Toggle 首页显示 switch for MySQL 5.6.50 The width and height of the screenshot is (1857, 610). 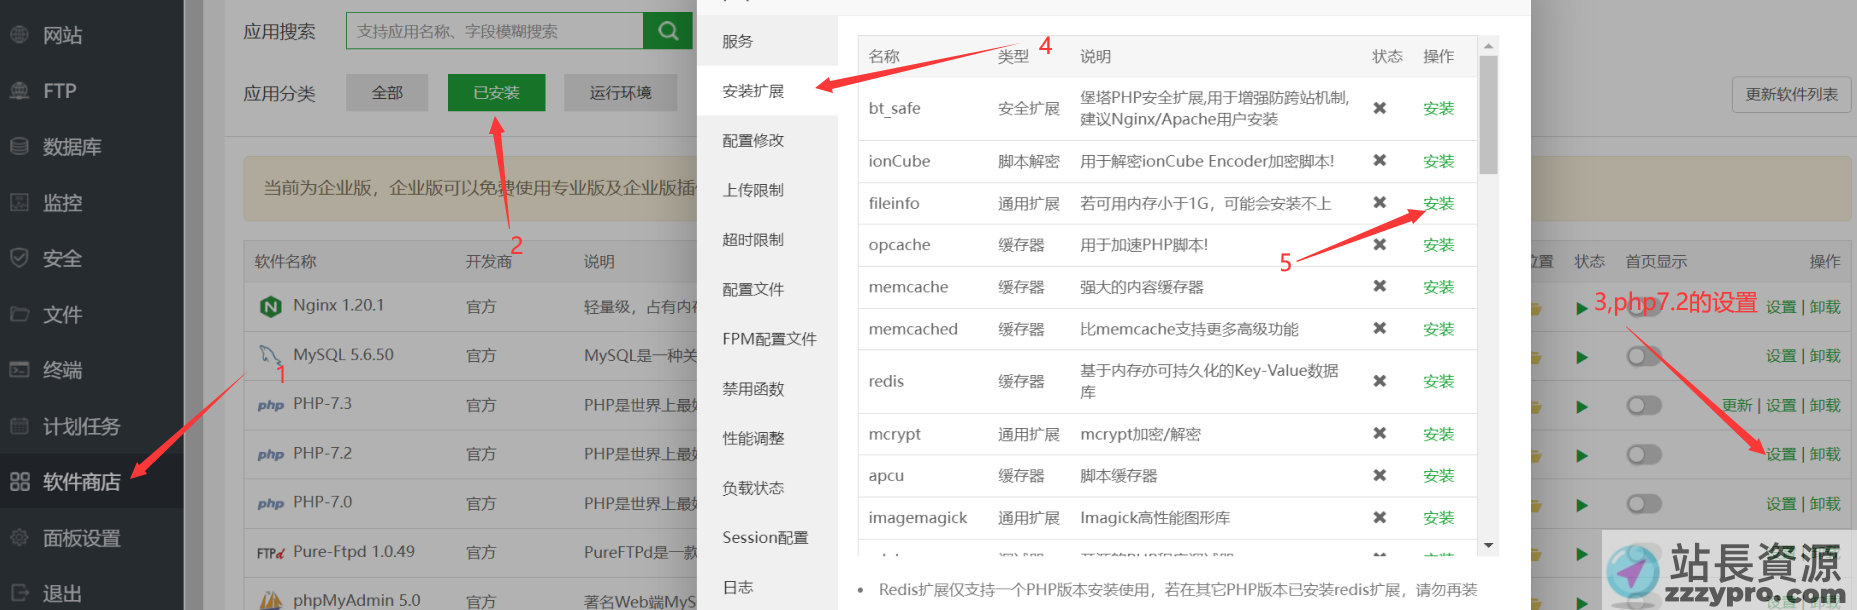pos(1644,356)
